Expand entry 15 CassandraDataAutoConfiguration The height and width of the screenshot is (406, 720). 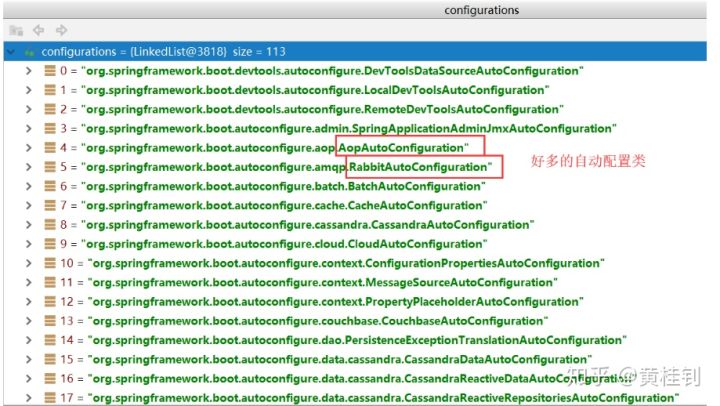pos(29,360)
